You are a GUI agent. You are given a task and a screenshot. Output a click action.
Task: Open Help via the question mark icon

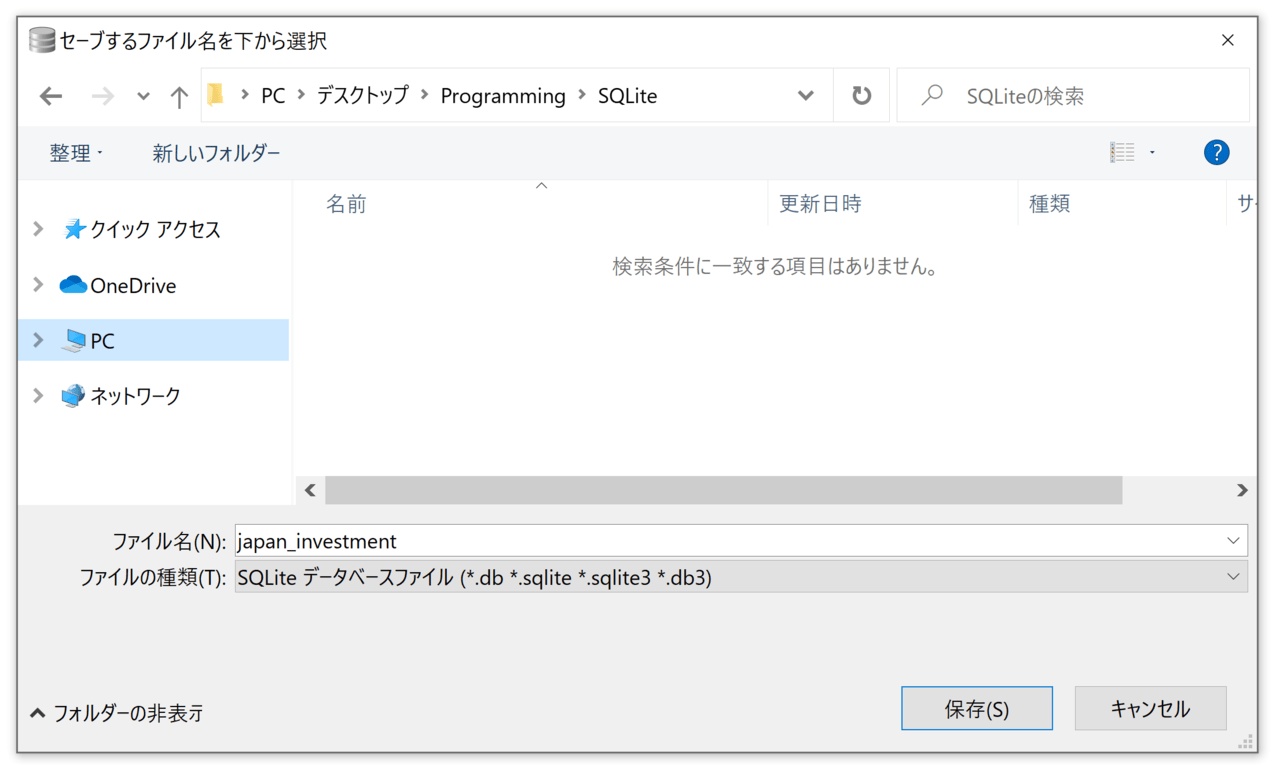click(x=1216, y=151)
